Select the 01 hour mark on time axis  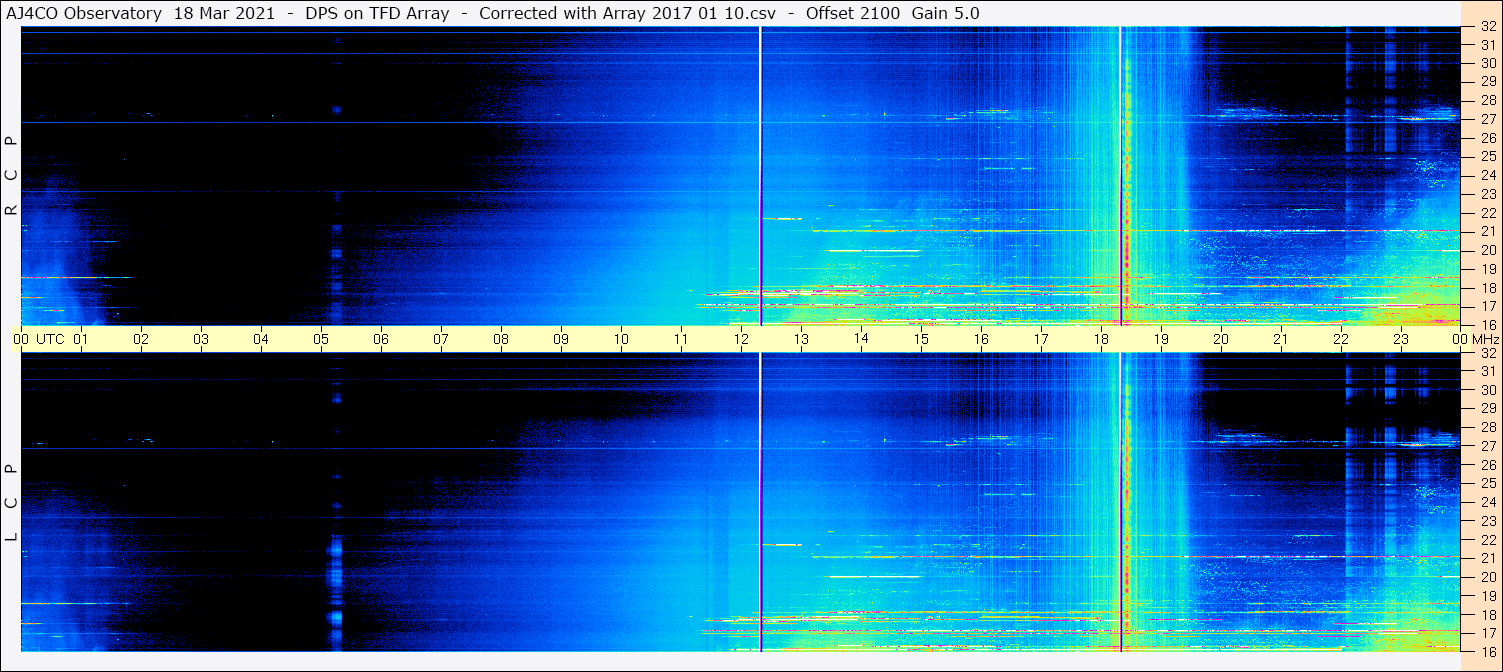click(x=81, y=339)
